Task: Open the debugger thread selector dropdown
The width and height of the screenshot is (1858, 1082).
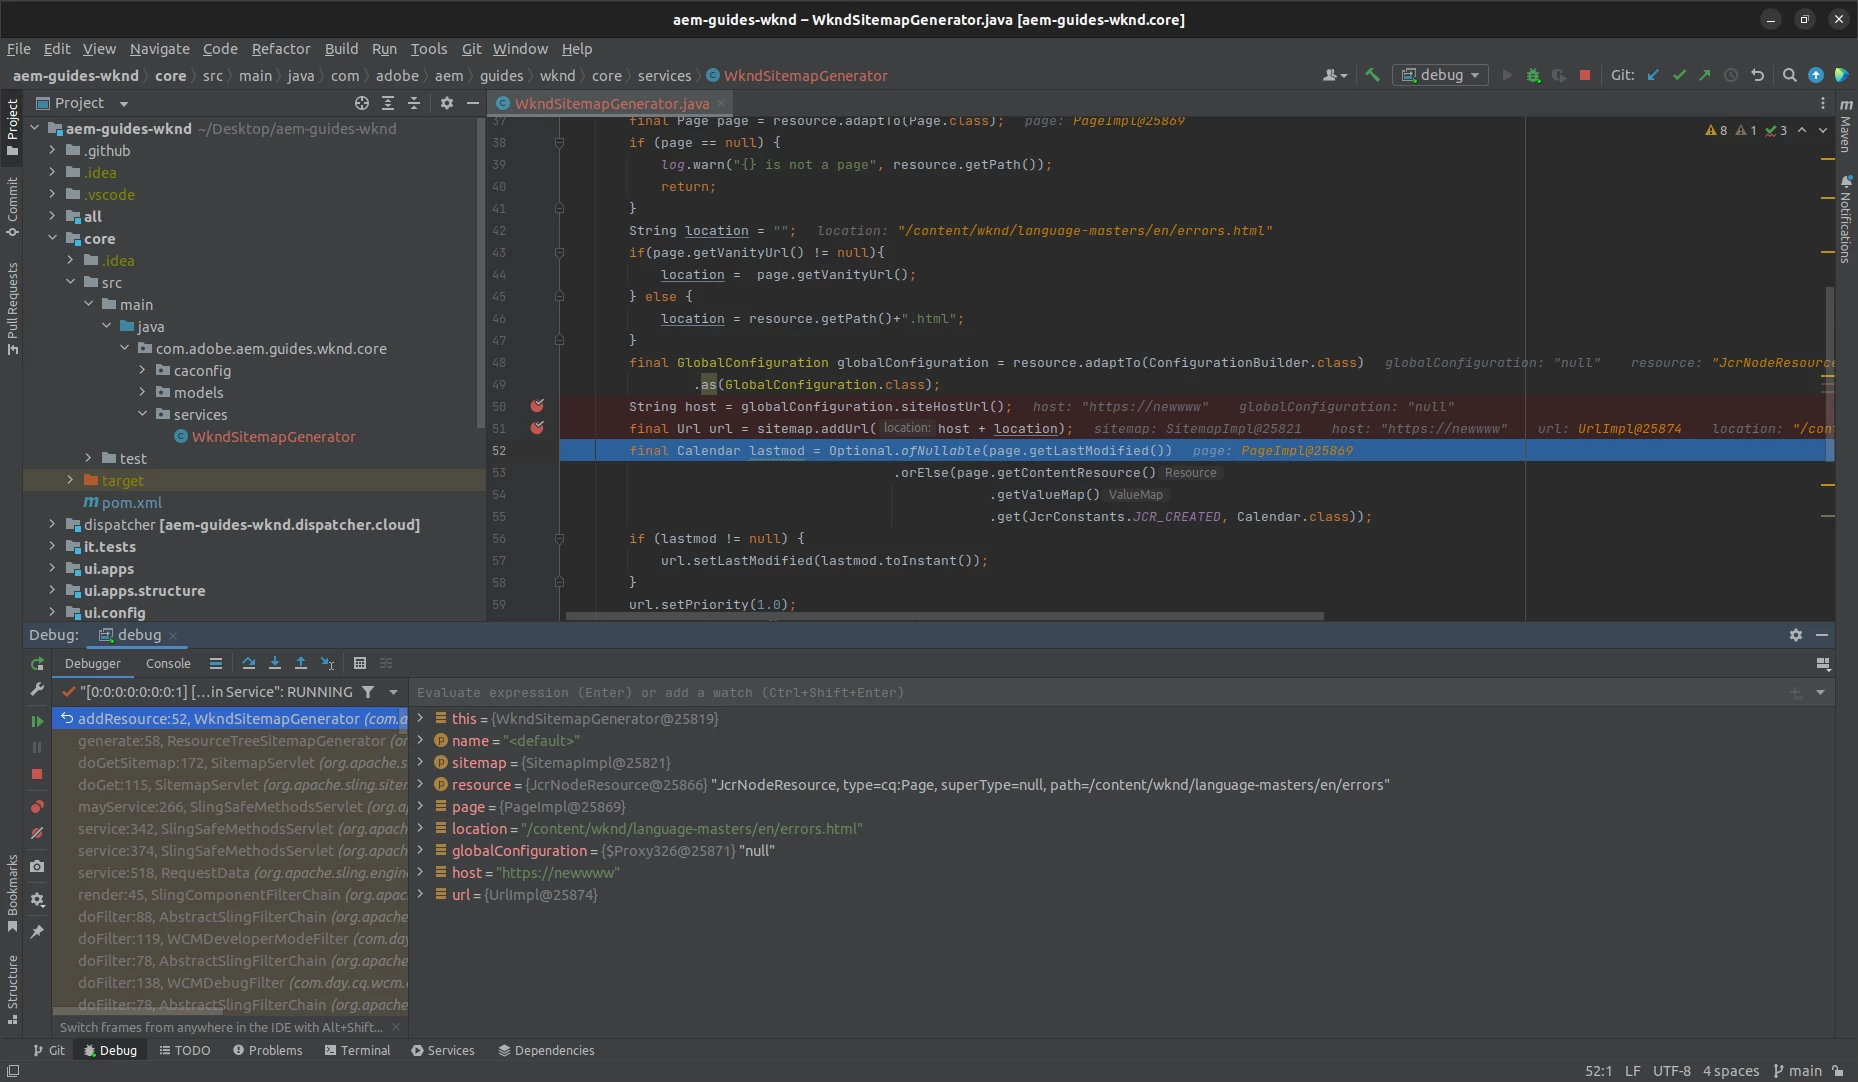Action: [x=393, y=692]
